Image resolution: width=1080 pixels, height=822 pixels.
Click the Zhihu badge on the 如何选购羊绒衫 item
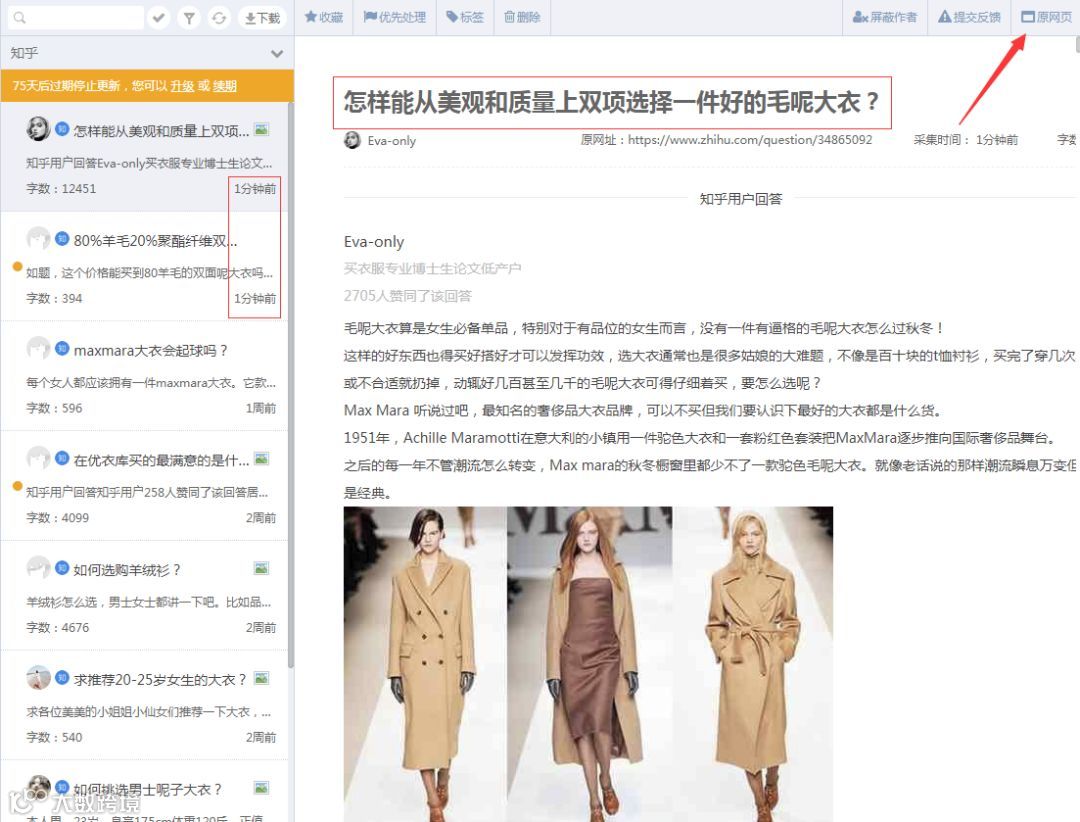click(62, 568)
